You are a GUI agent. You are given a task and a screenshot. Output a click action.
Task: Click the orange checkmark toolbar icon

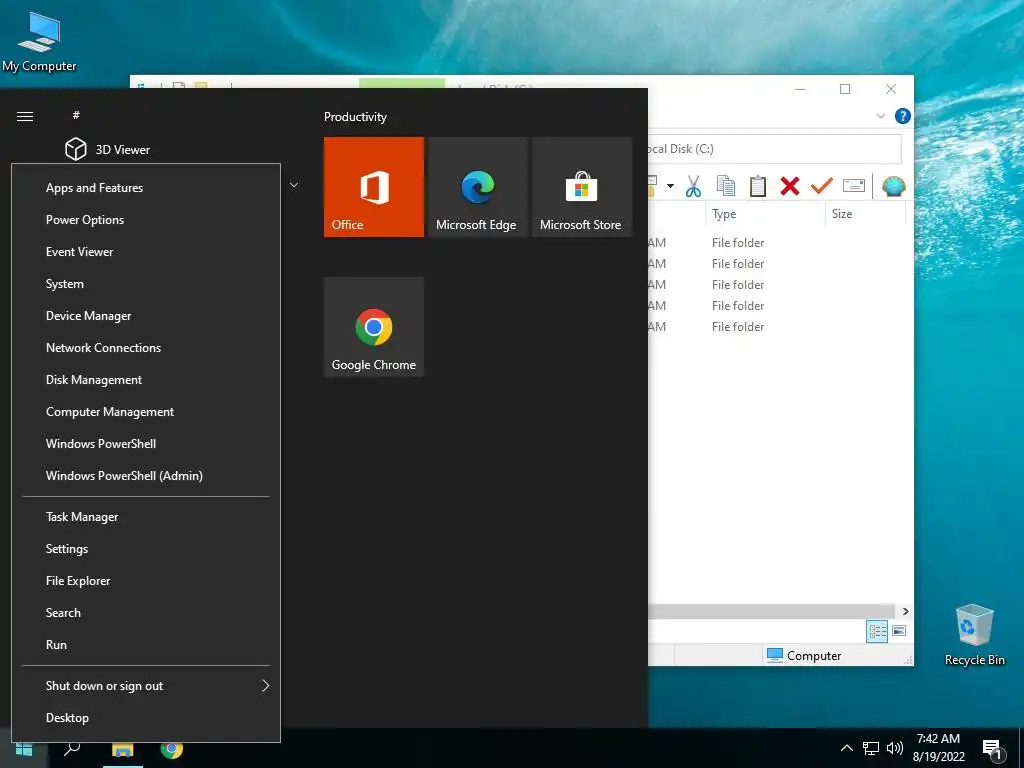(822, 186)
